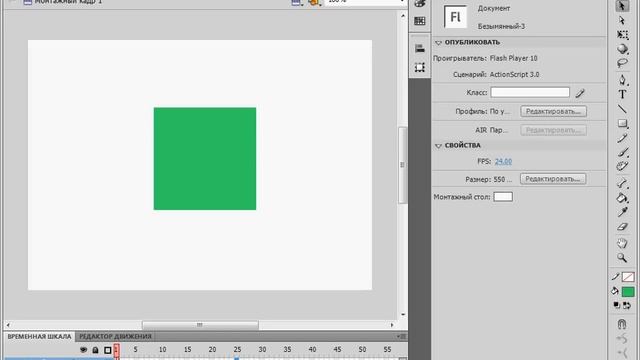
Task: Select the Deco tool
Action: click(x=622, y=166)
